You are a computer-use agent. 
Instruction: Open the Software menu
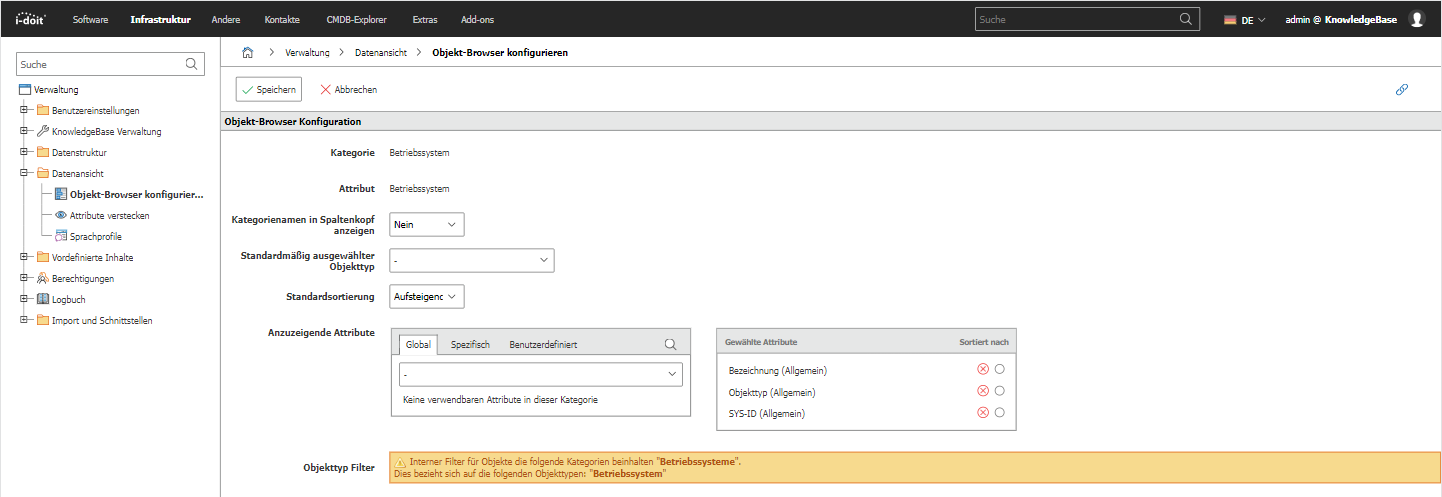pos(90,20)
